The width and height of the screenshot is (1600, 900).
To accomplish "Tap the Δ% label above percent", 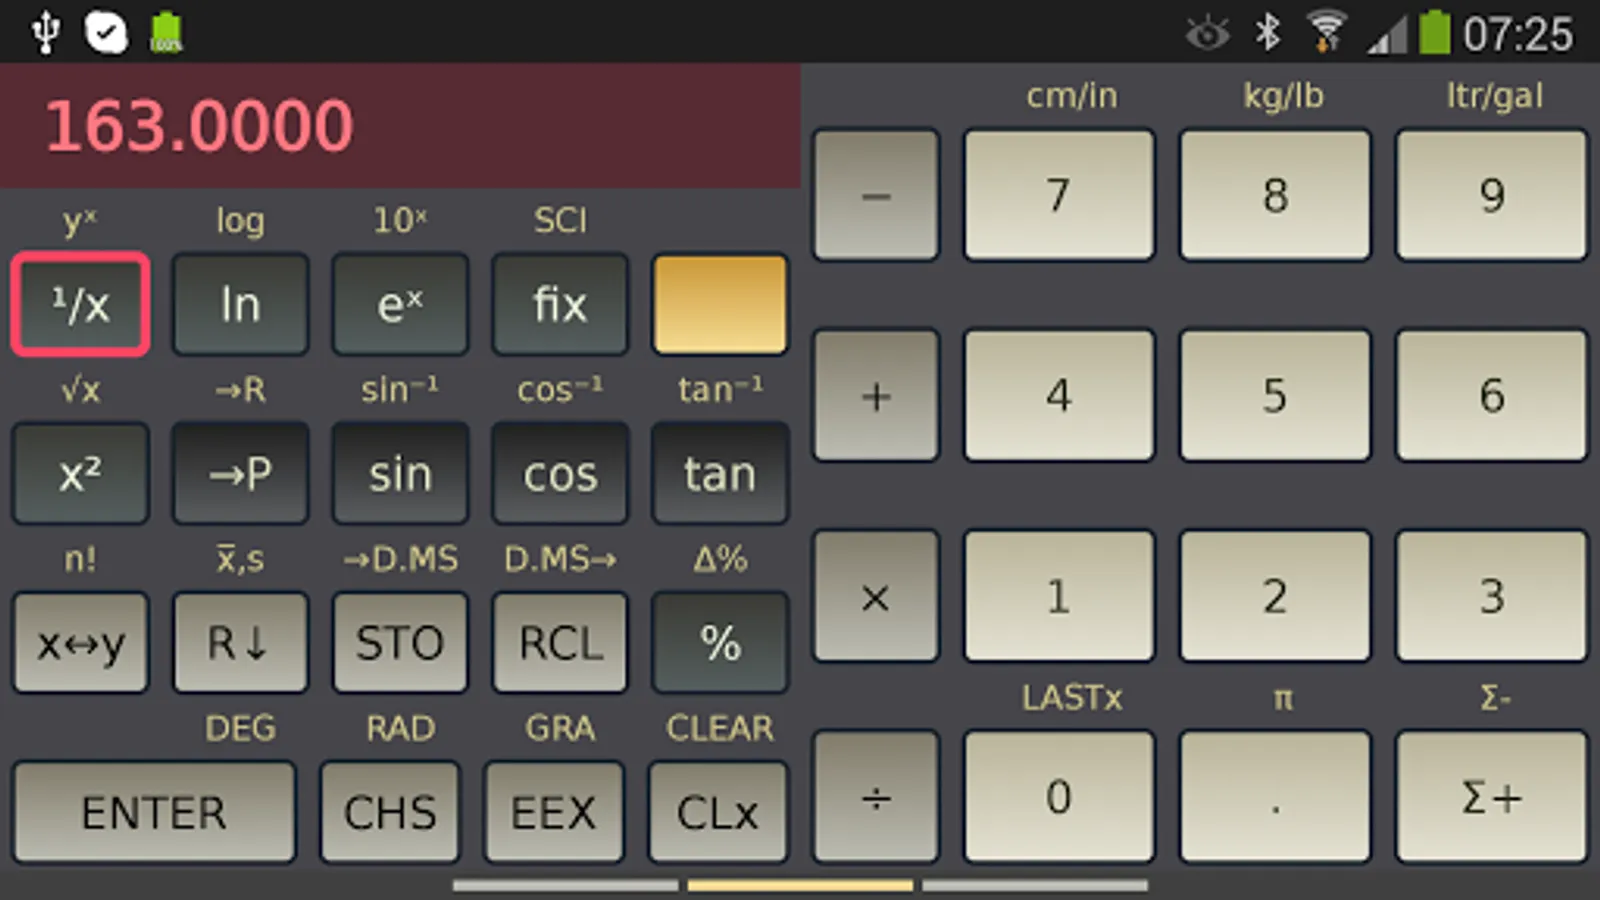I will [720, 558].
